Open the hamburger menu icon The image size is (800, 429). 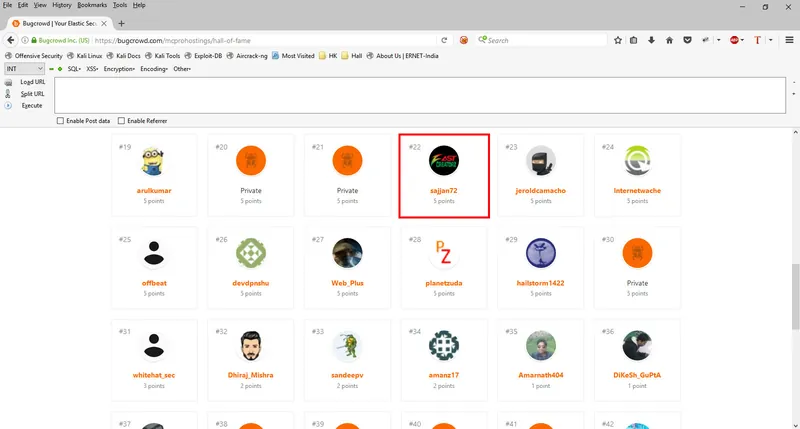coord(789,40)
